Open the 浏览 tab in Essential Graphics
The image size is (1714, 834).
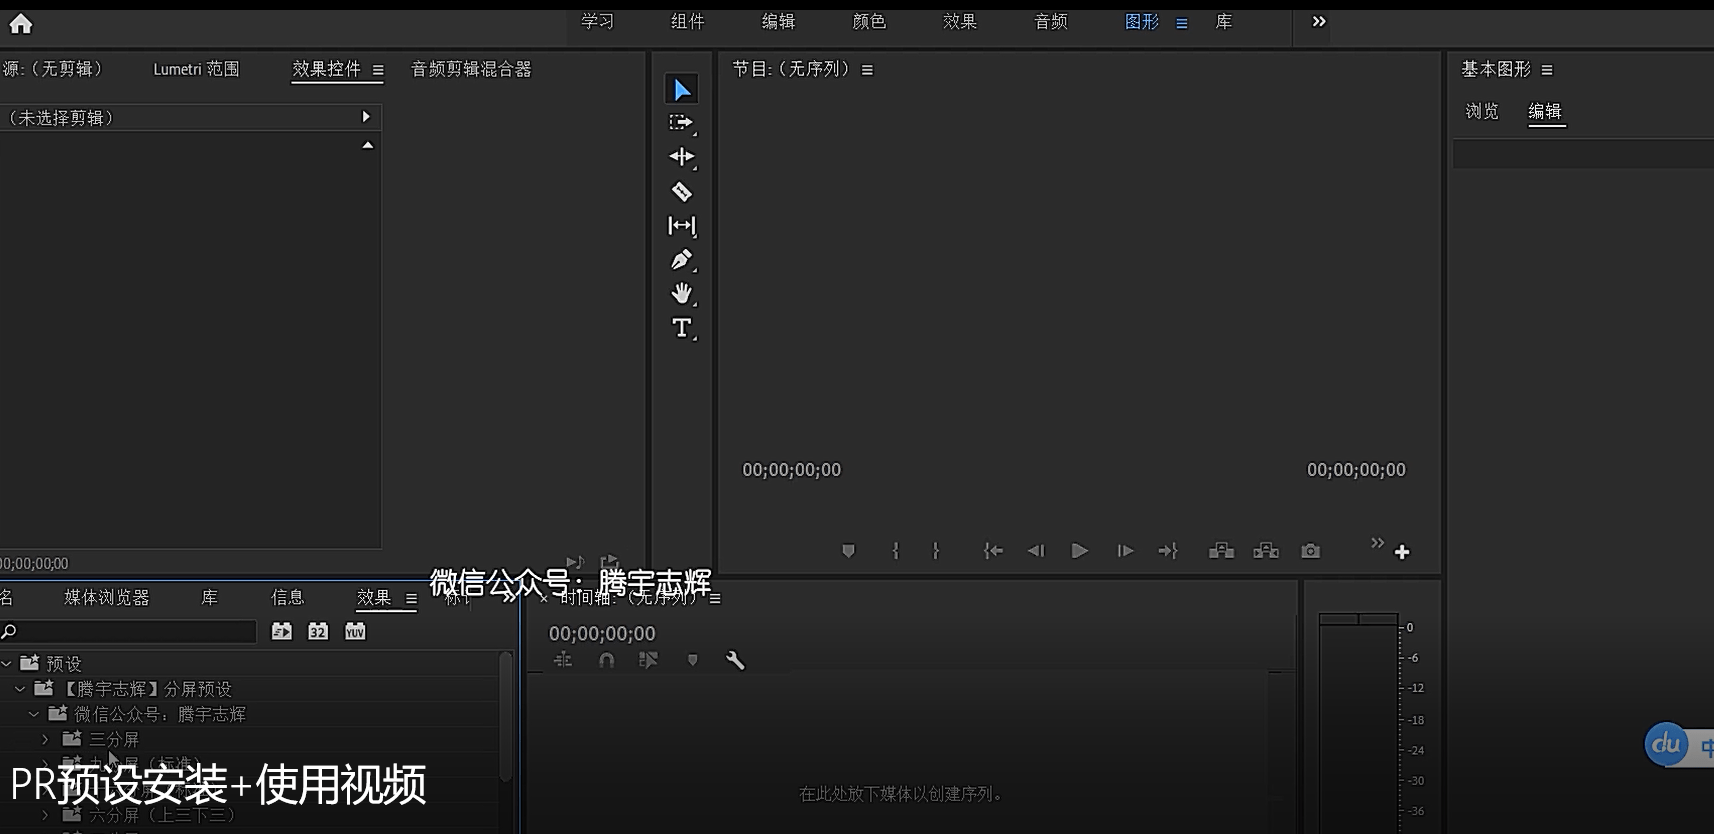[x=1482, y=111]
